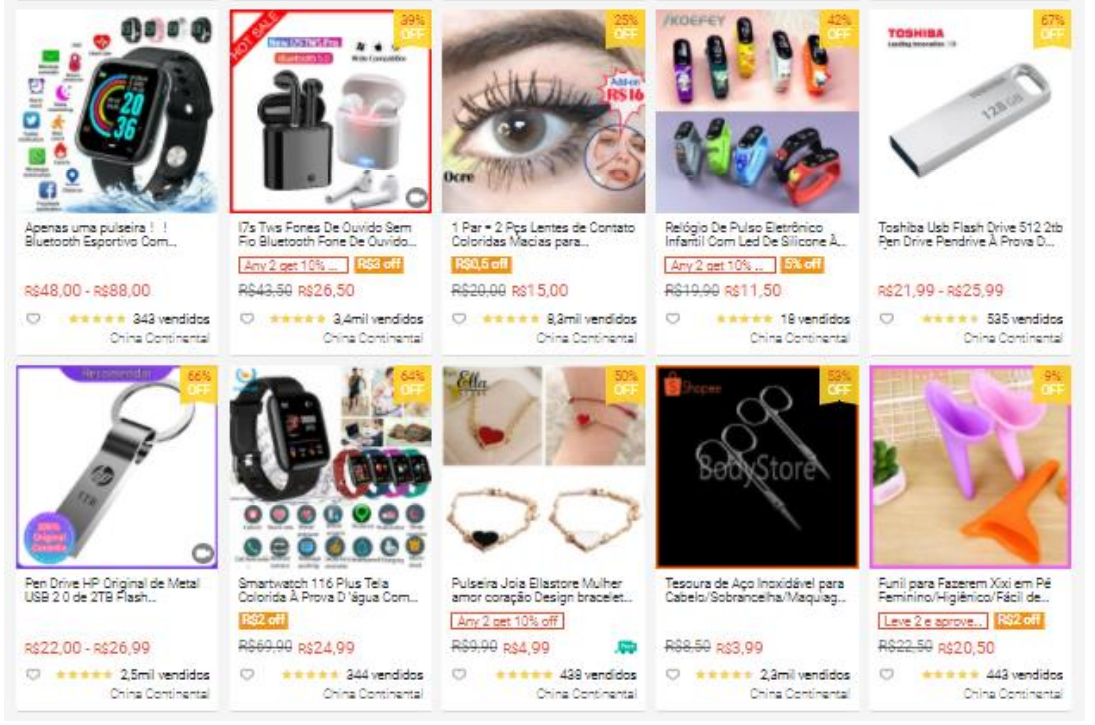The height and width of the screenshot is (725, 1095).
Task: Click heart icon under Pen Drive HP Original
Action: 33,675
